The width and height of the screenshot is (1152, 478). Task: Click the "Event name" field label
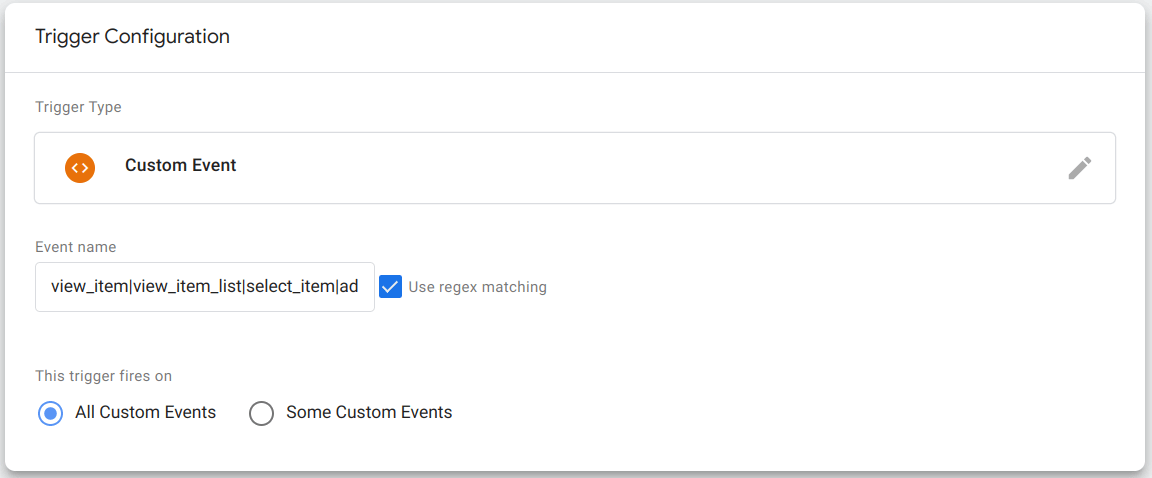[x=76, y=247]
